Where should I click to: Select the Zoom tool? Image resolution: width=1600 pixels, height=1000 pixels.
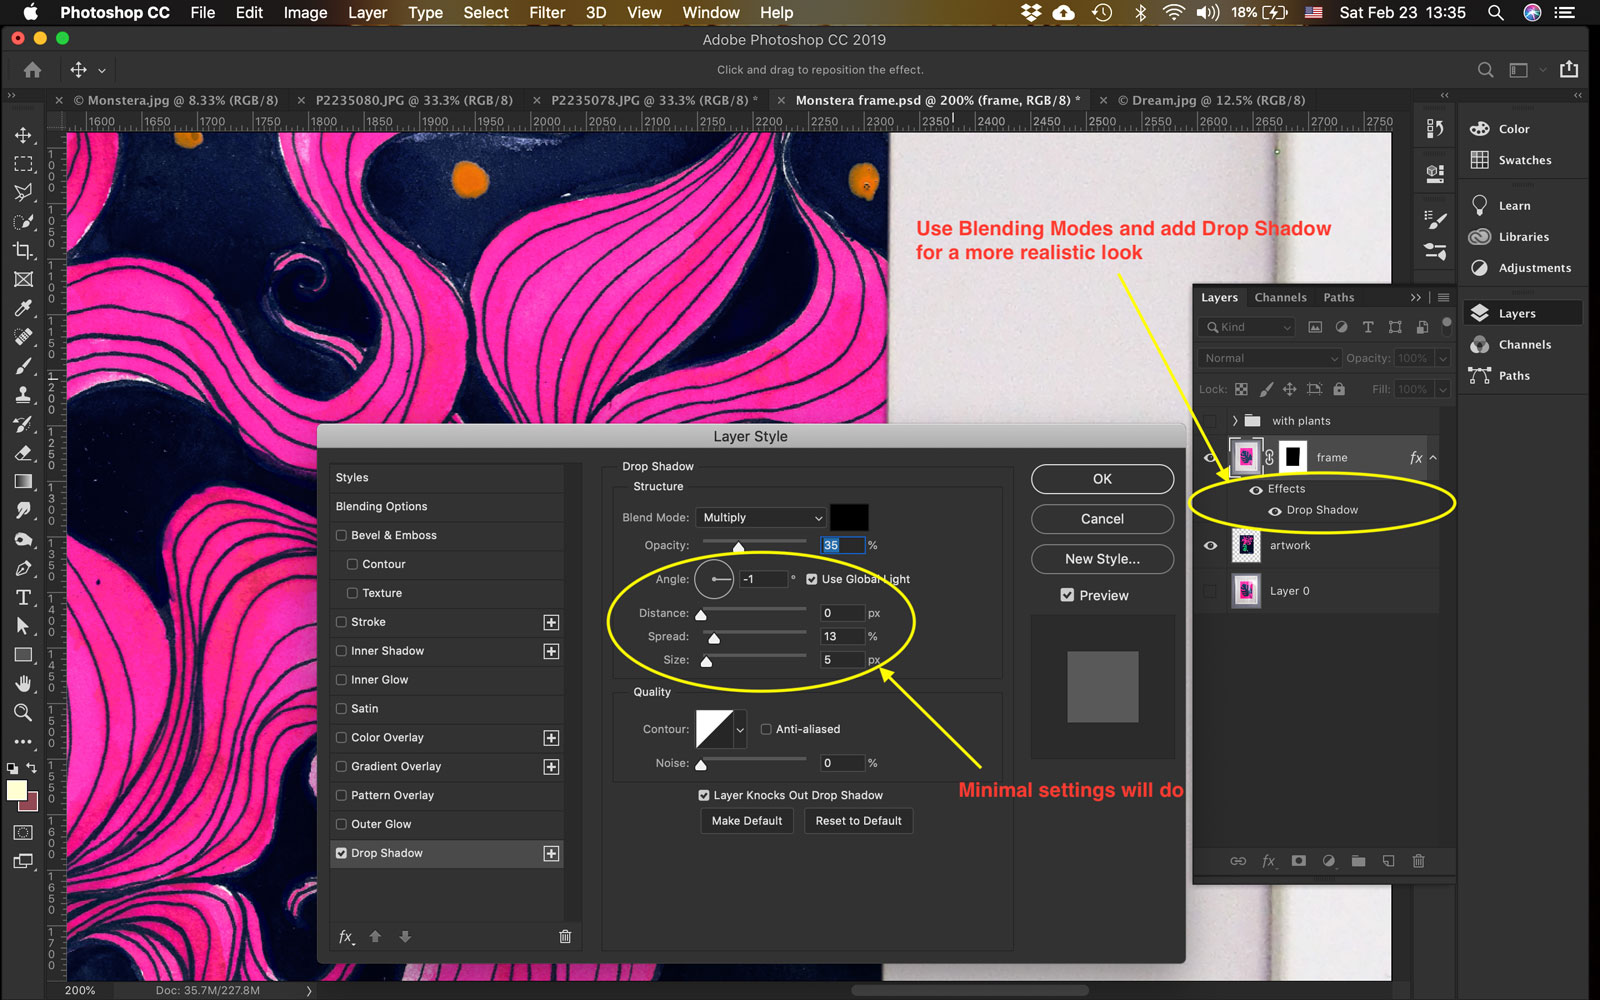(x=23, y=713)
